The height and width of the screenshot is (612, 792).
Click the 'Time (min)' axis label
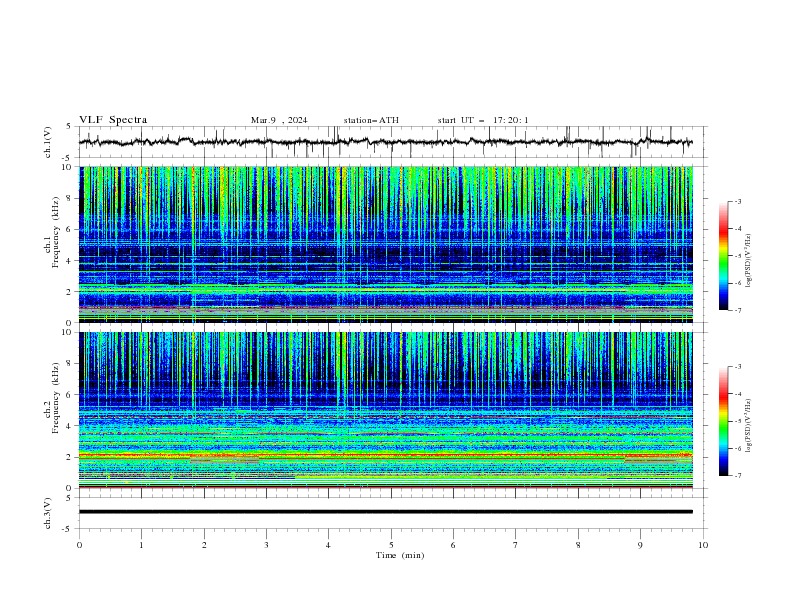(x=400, y=555)
